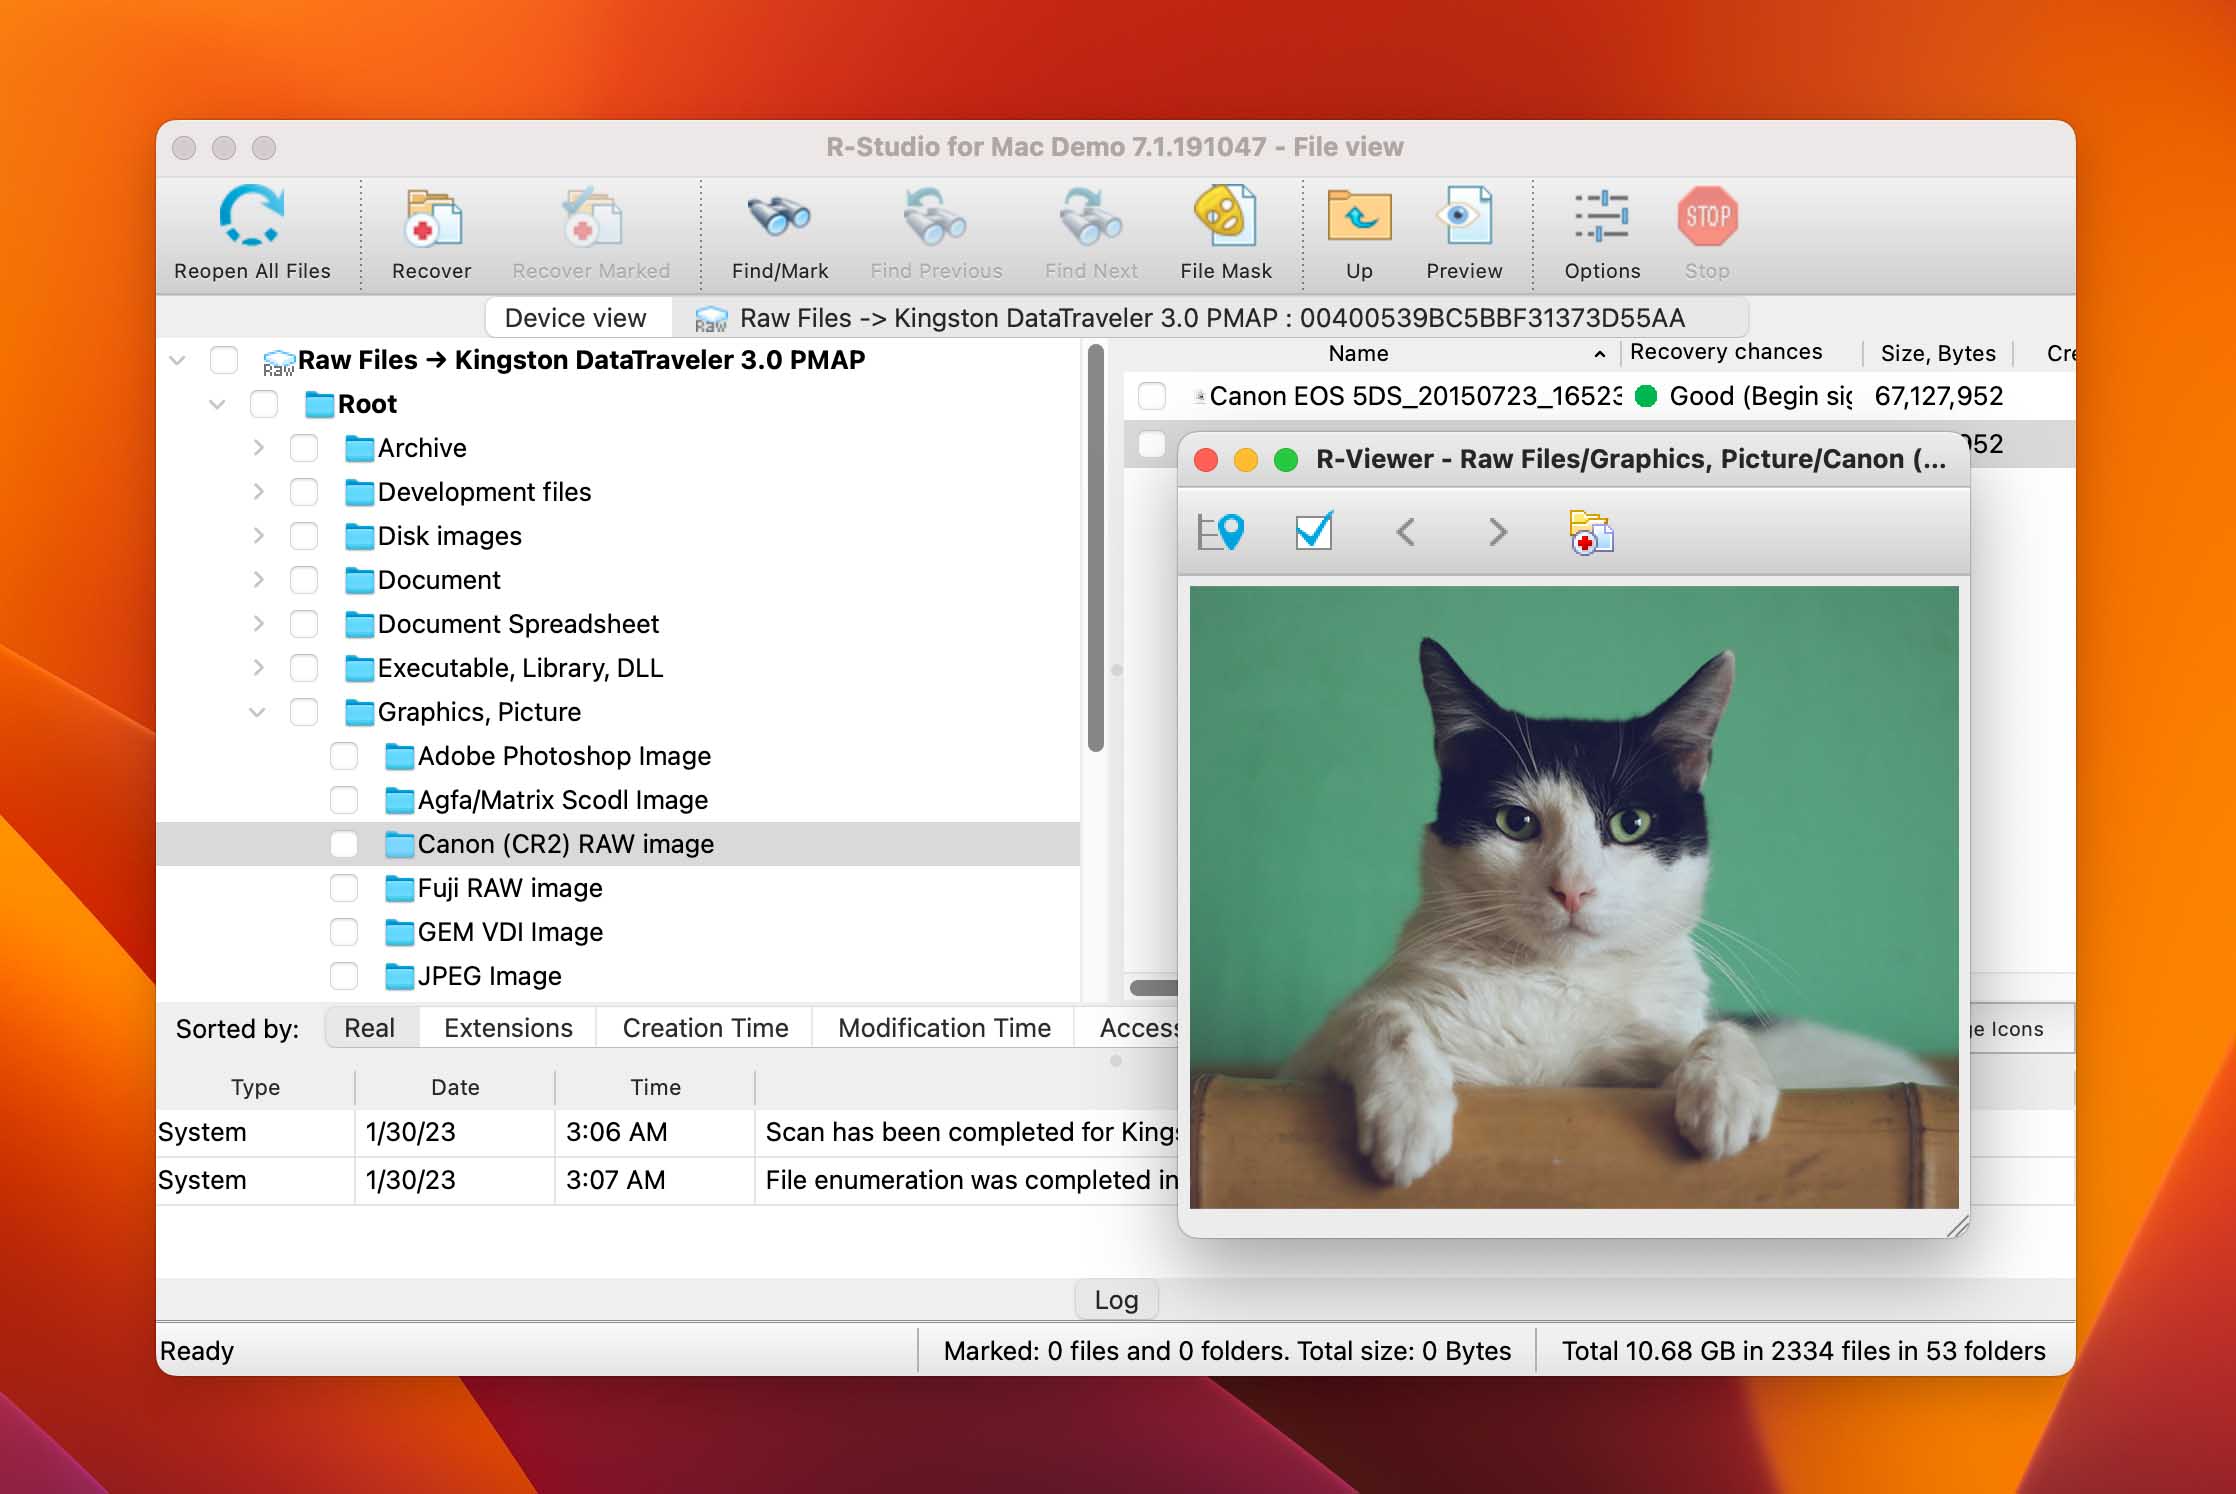Click the resize grip of R-Viewer window
Viewport: 2236px width, 1494px height.
1958,1226
